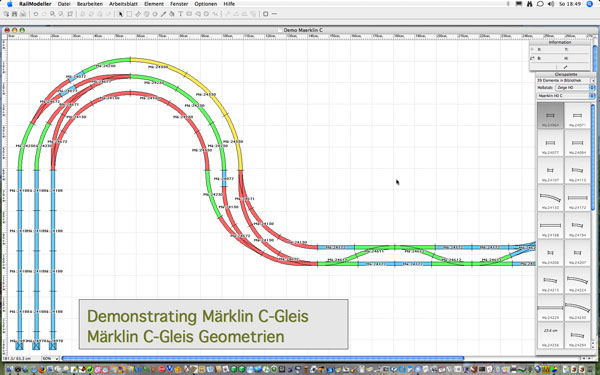600x375 pixels.
Task: Open Spotlight search in the menu bar
Action: [590, 4]
